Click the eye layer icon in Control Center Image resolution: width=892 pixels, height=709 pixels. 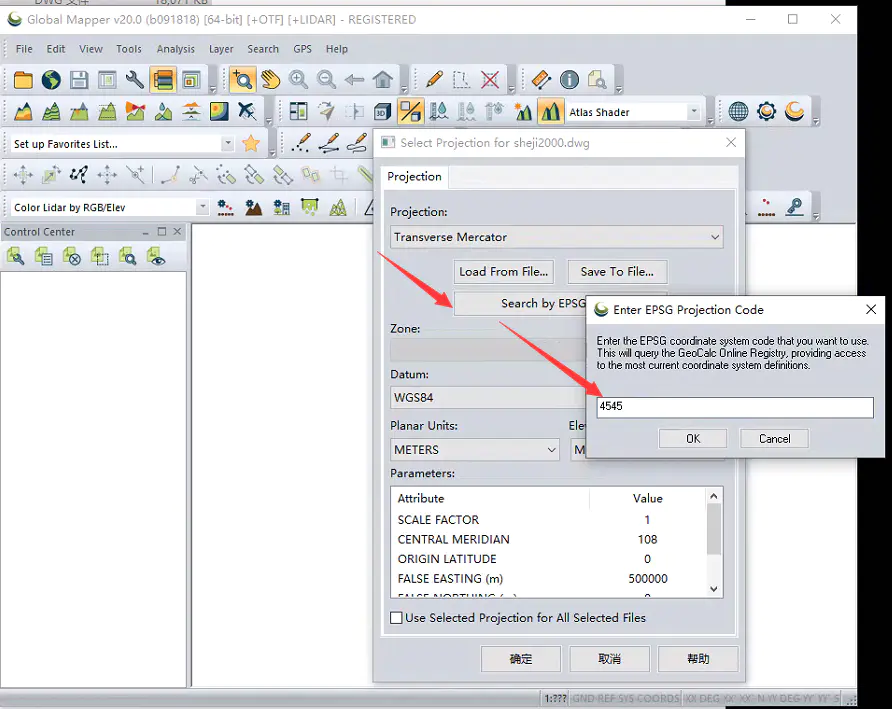point(156,257)
